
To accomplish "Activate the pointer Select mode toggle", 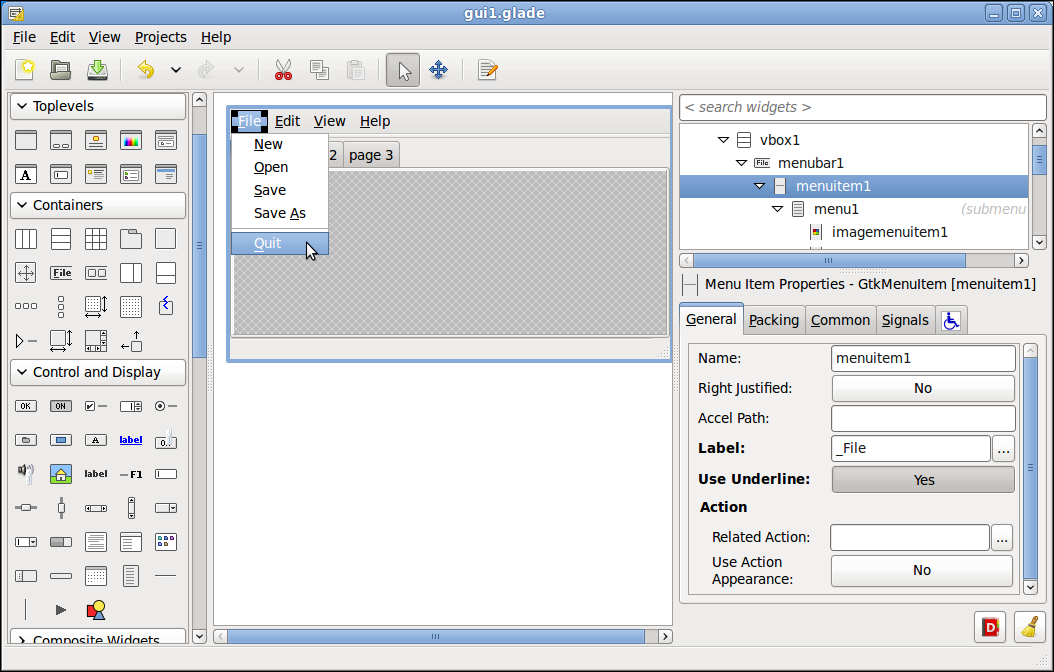I will [x=403, y=70].
